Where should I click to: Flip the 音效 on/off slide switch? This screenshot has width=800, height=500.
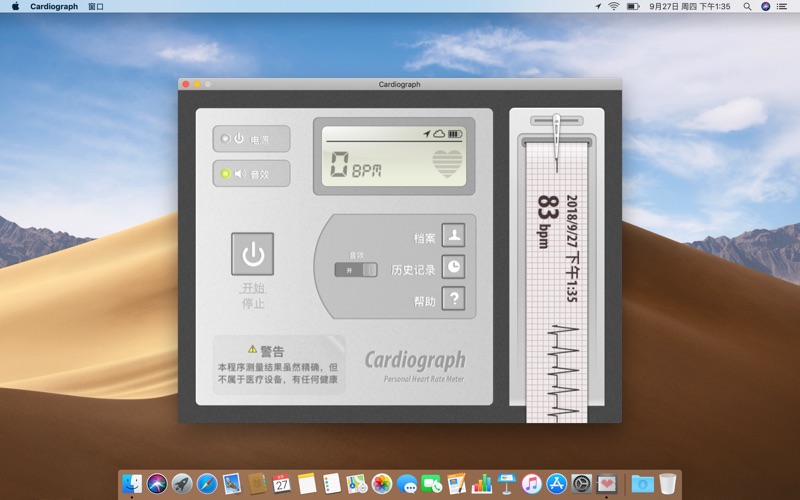(356, 270)
